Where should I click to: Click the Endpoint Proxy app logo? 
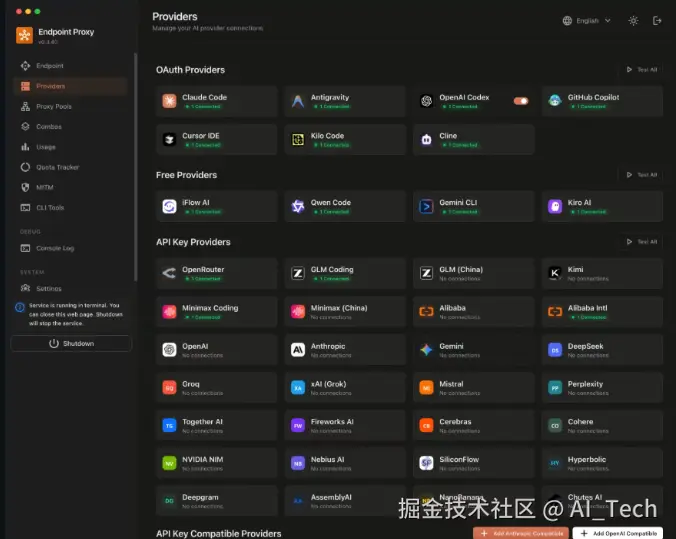click(24, 35)
